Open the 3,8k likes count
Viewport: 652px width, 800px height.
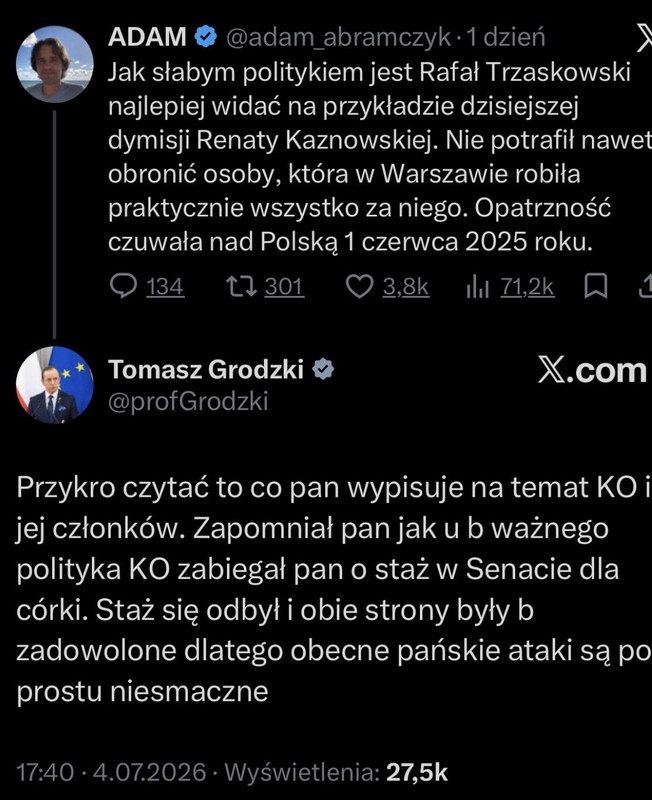pos(406,287)
